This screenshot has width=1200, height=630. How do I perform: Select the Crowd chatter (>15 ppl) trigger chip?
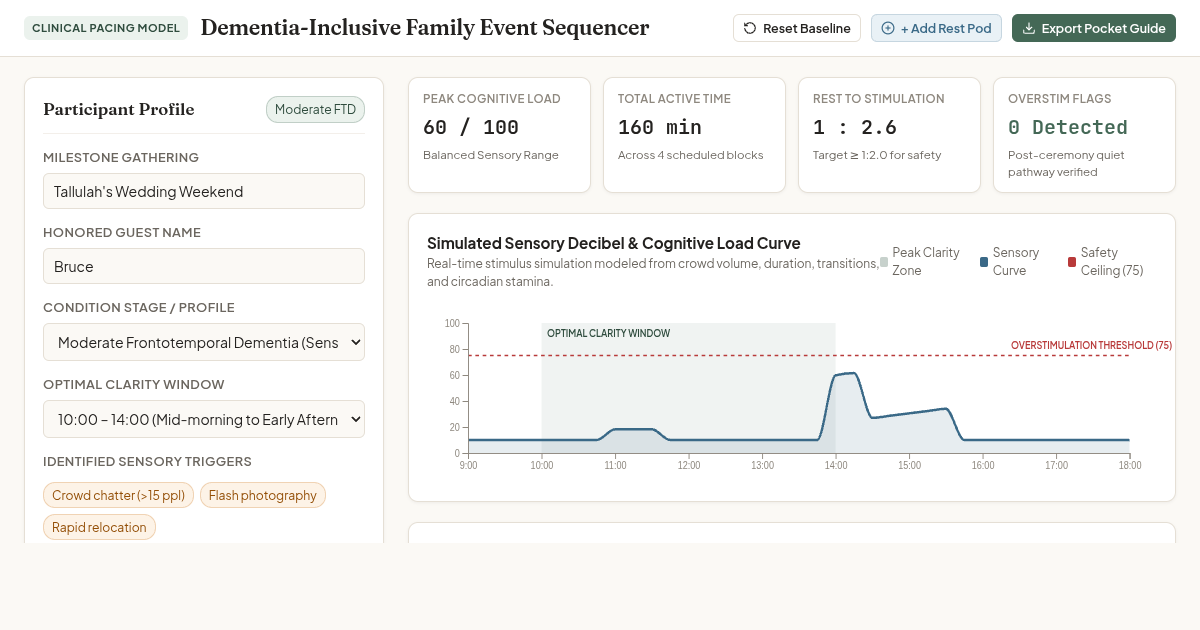[x=119, y=495]
